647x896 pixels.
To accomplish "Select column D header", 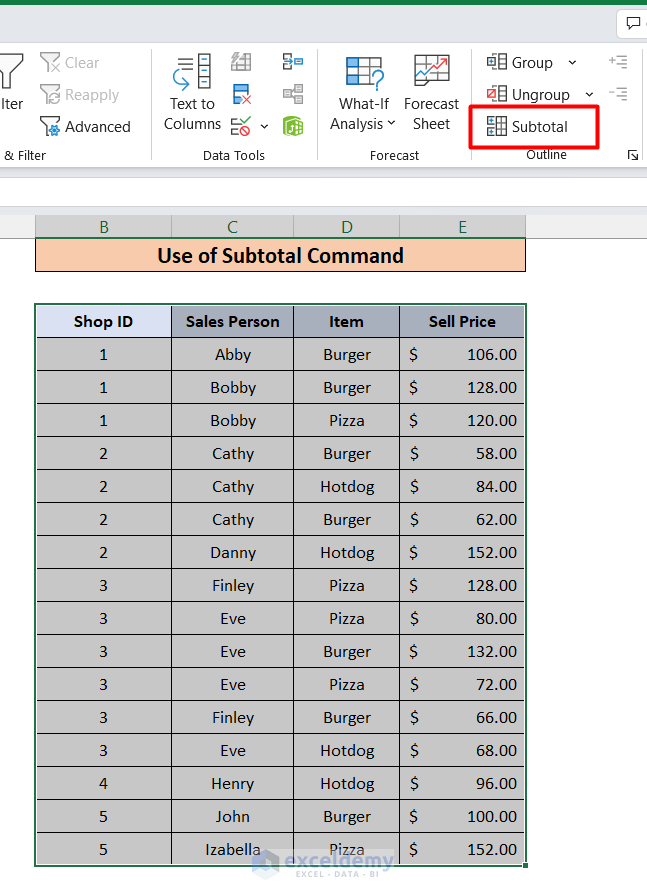I will pos(346,227).
